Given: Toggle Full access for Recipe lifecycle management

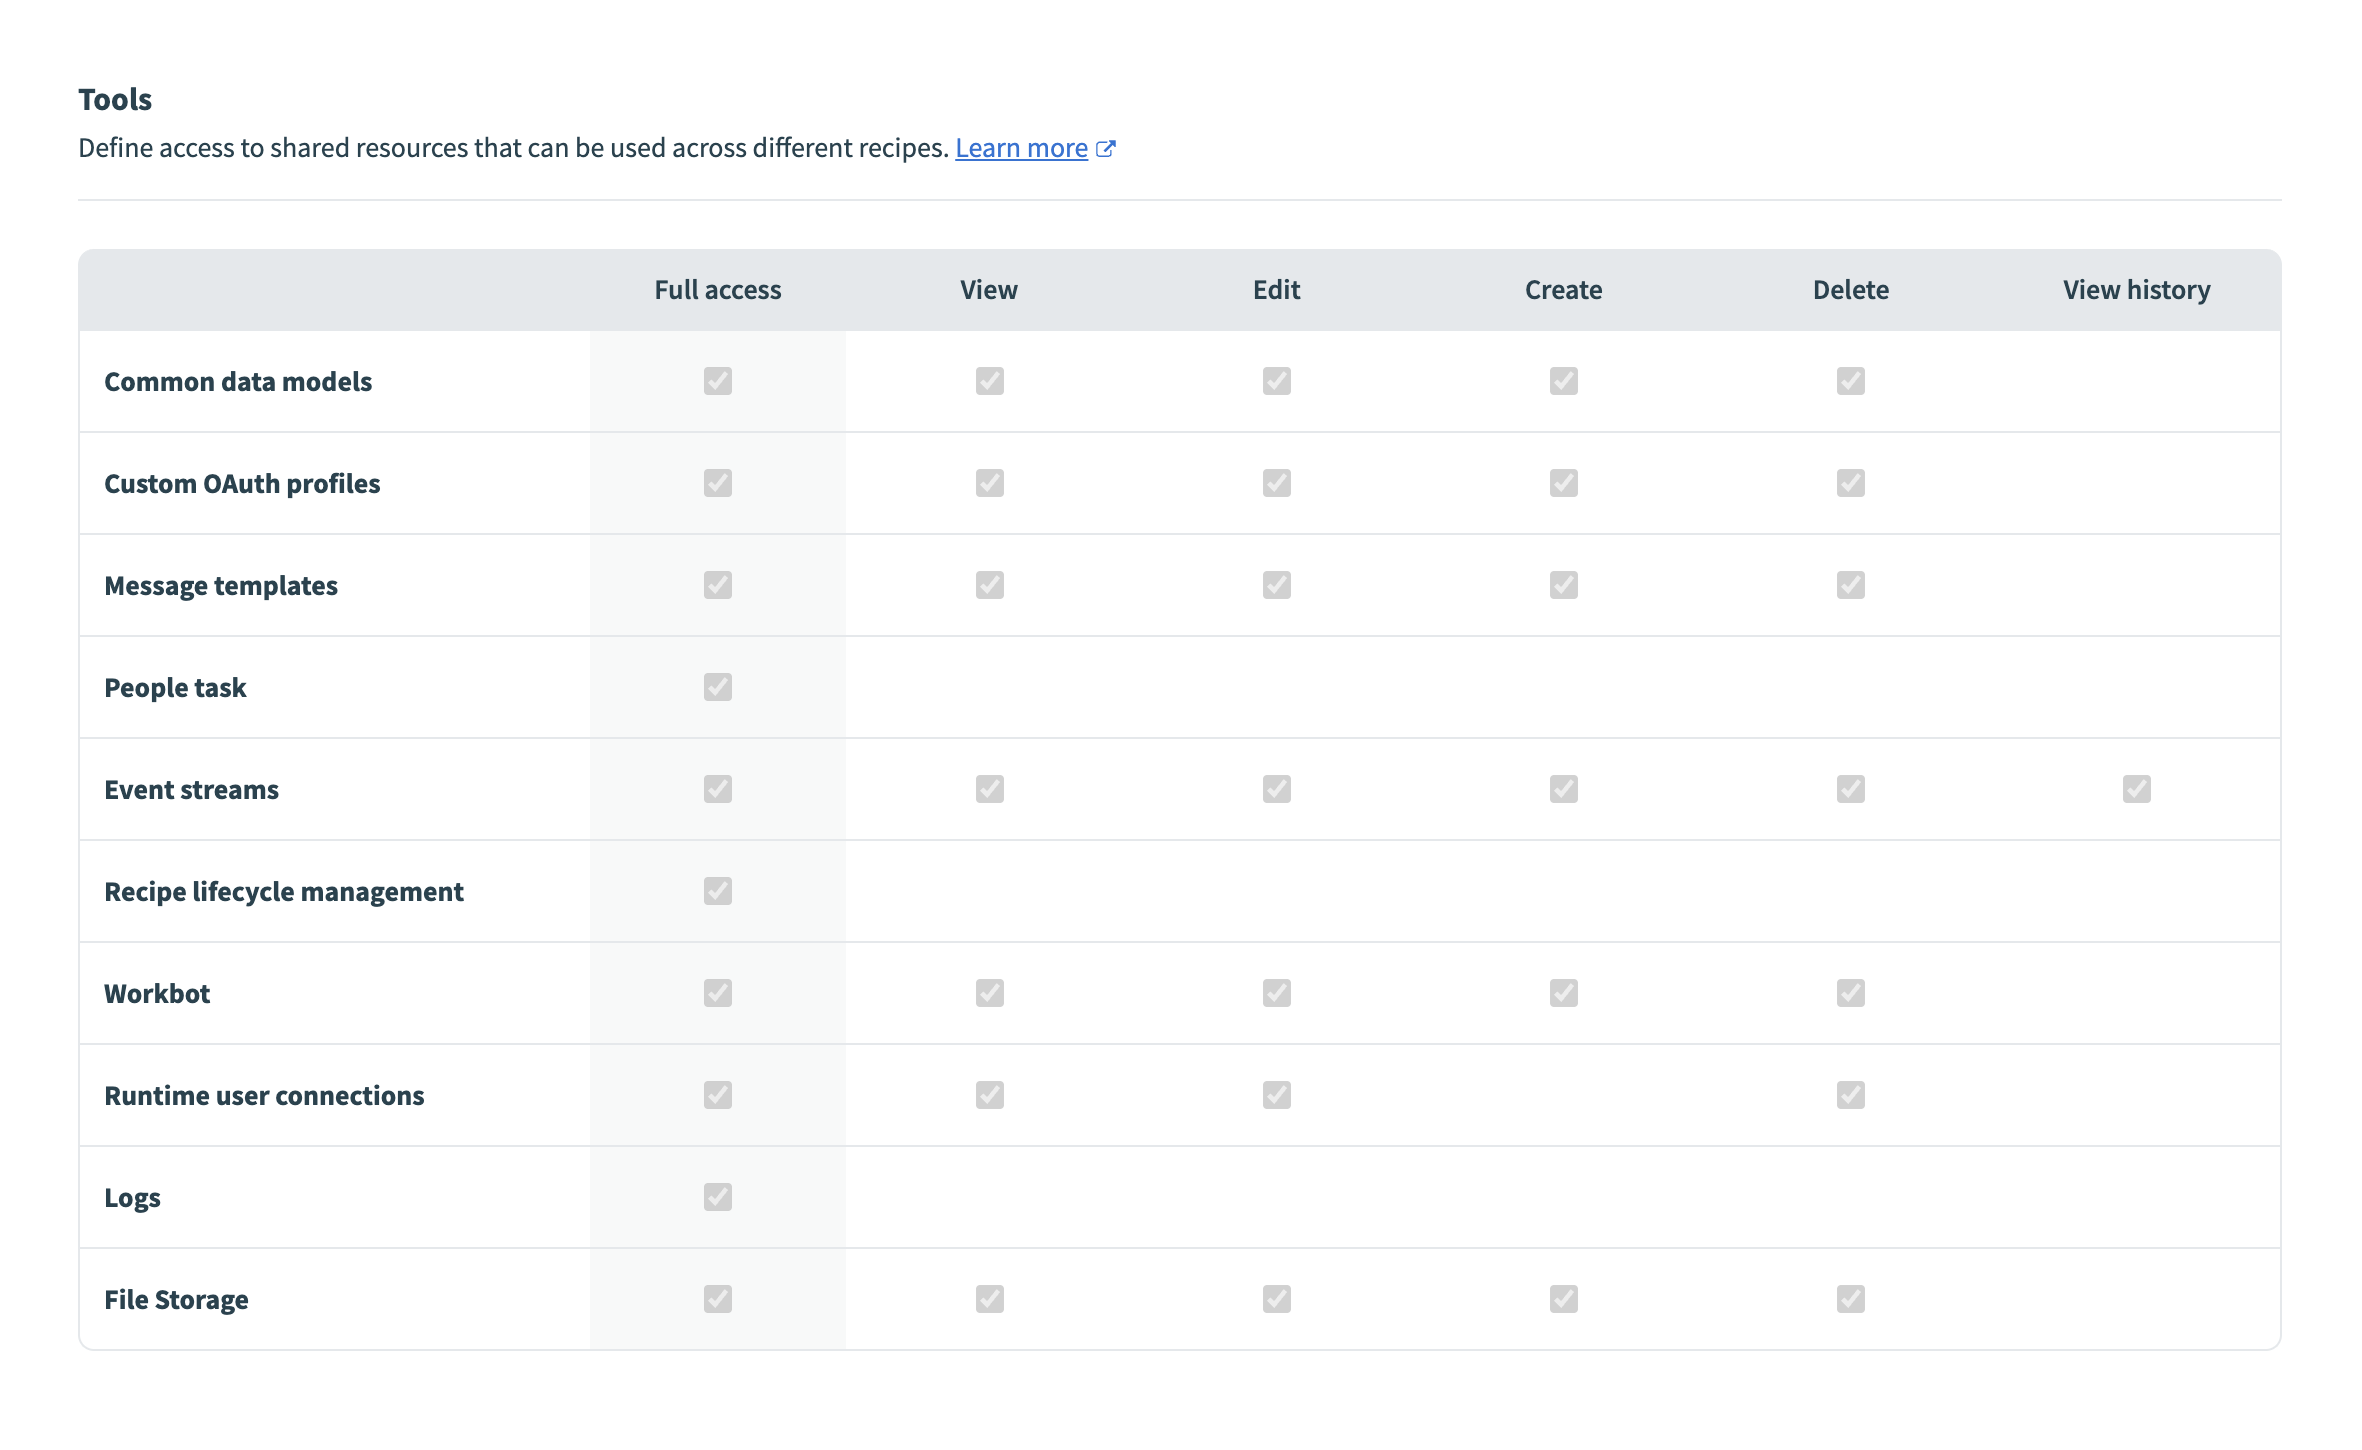Looking at the screenshot, I should pyautogui.click(x=717, y=891).
